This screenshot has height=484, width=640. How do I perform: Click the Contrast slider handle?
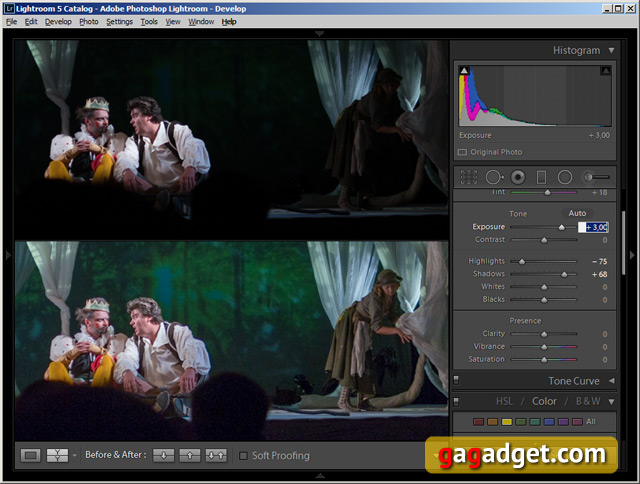pyautogui.click(x=544, y=240)
